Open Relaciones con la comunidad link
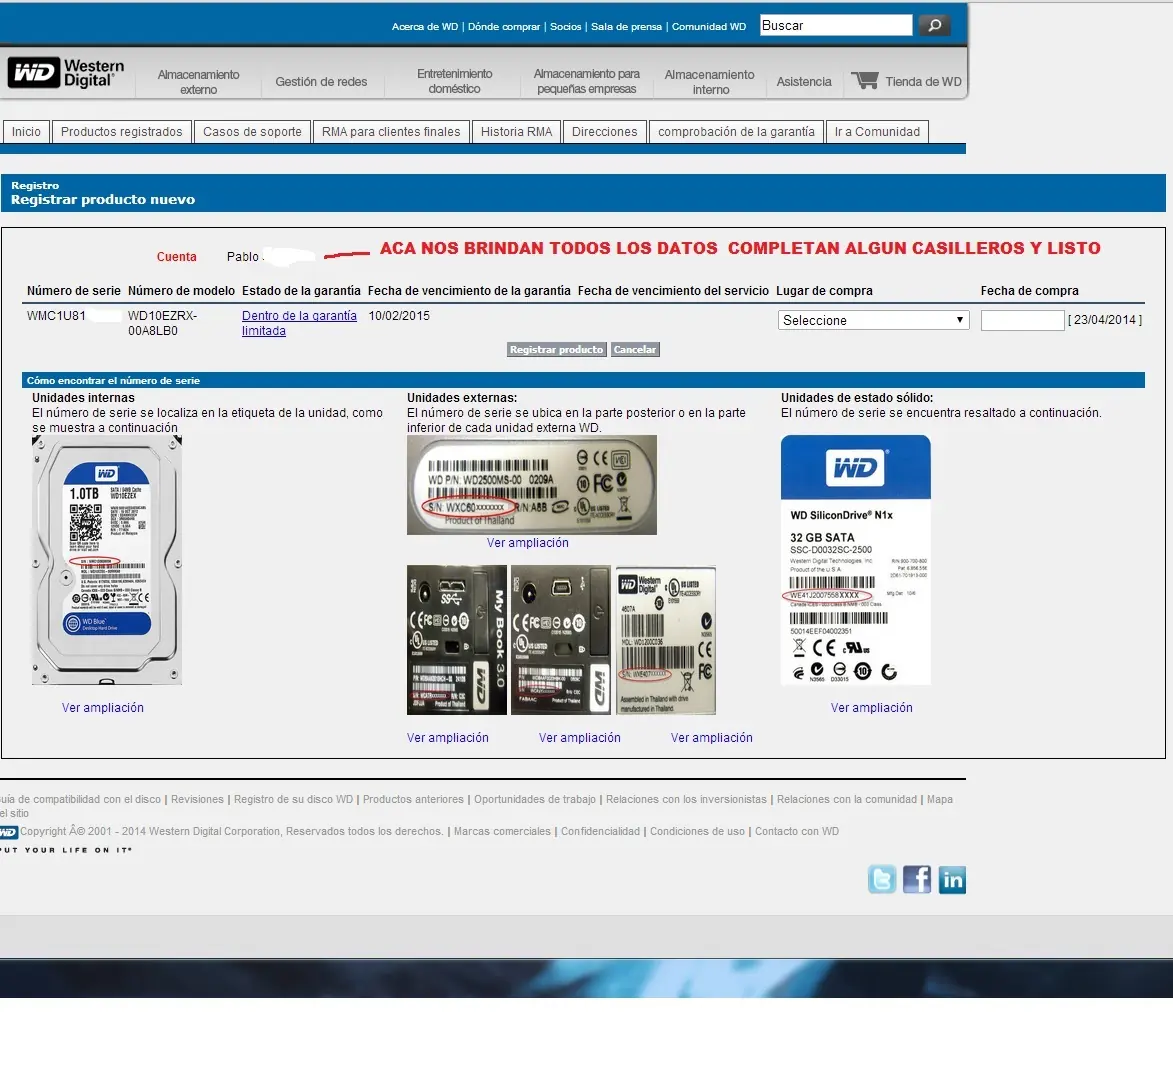The height and width of the screenshot is (1080, 1173). tap(846, 800)
